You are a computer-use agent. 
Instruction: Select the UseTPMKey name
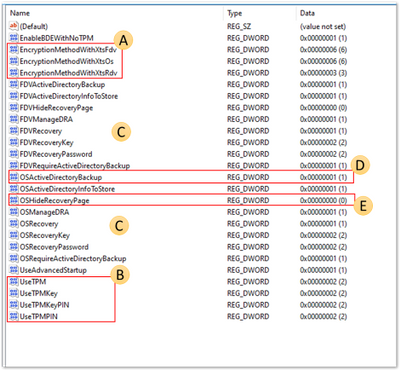coord(39,294)
